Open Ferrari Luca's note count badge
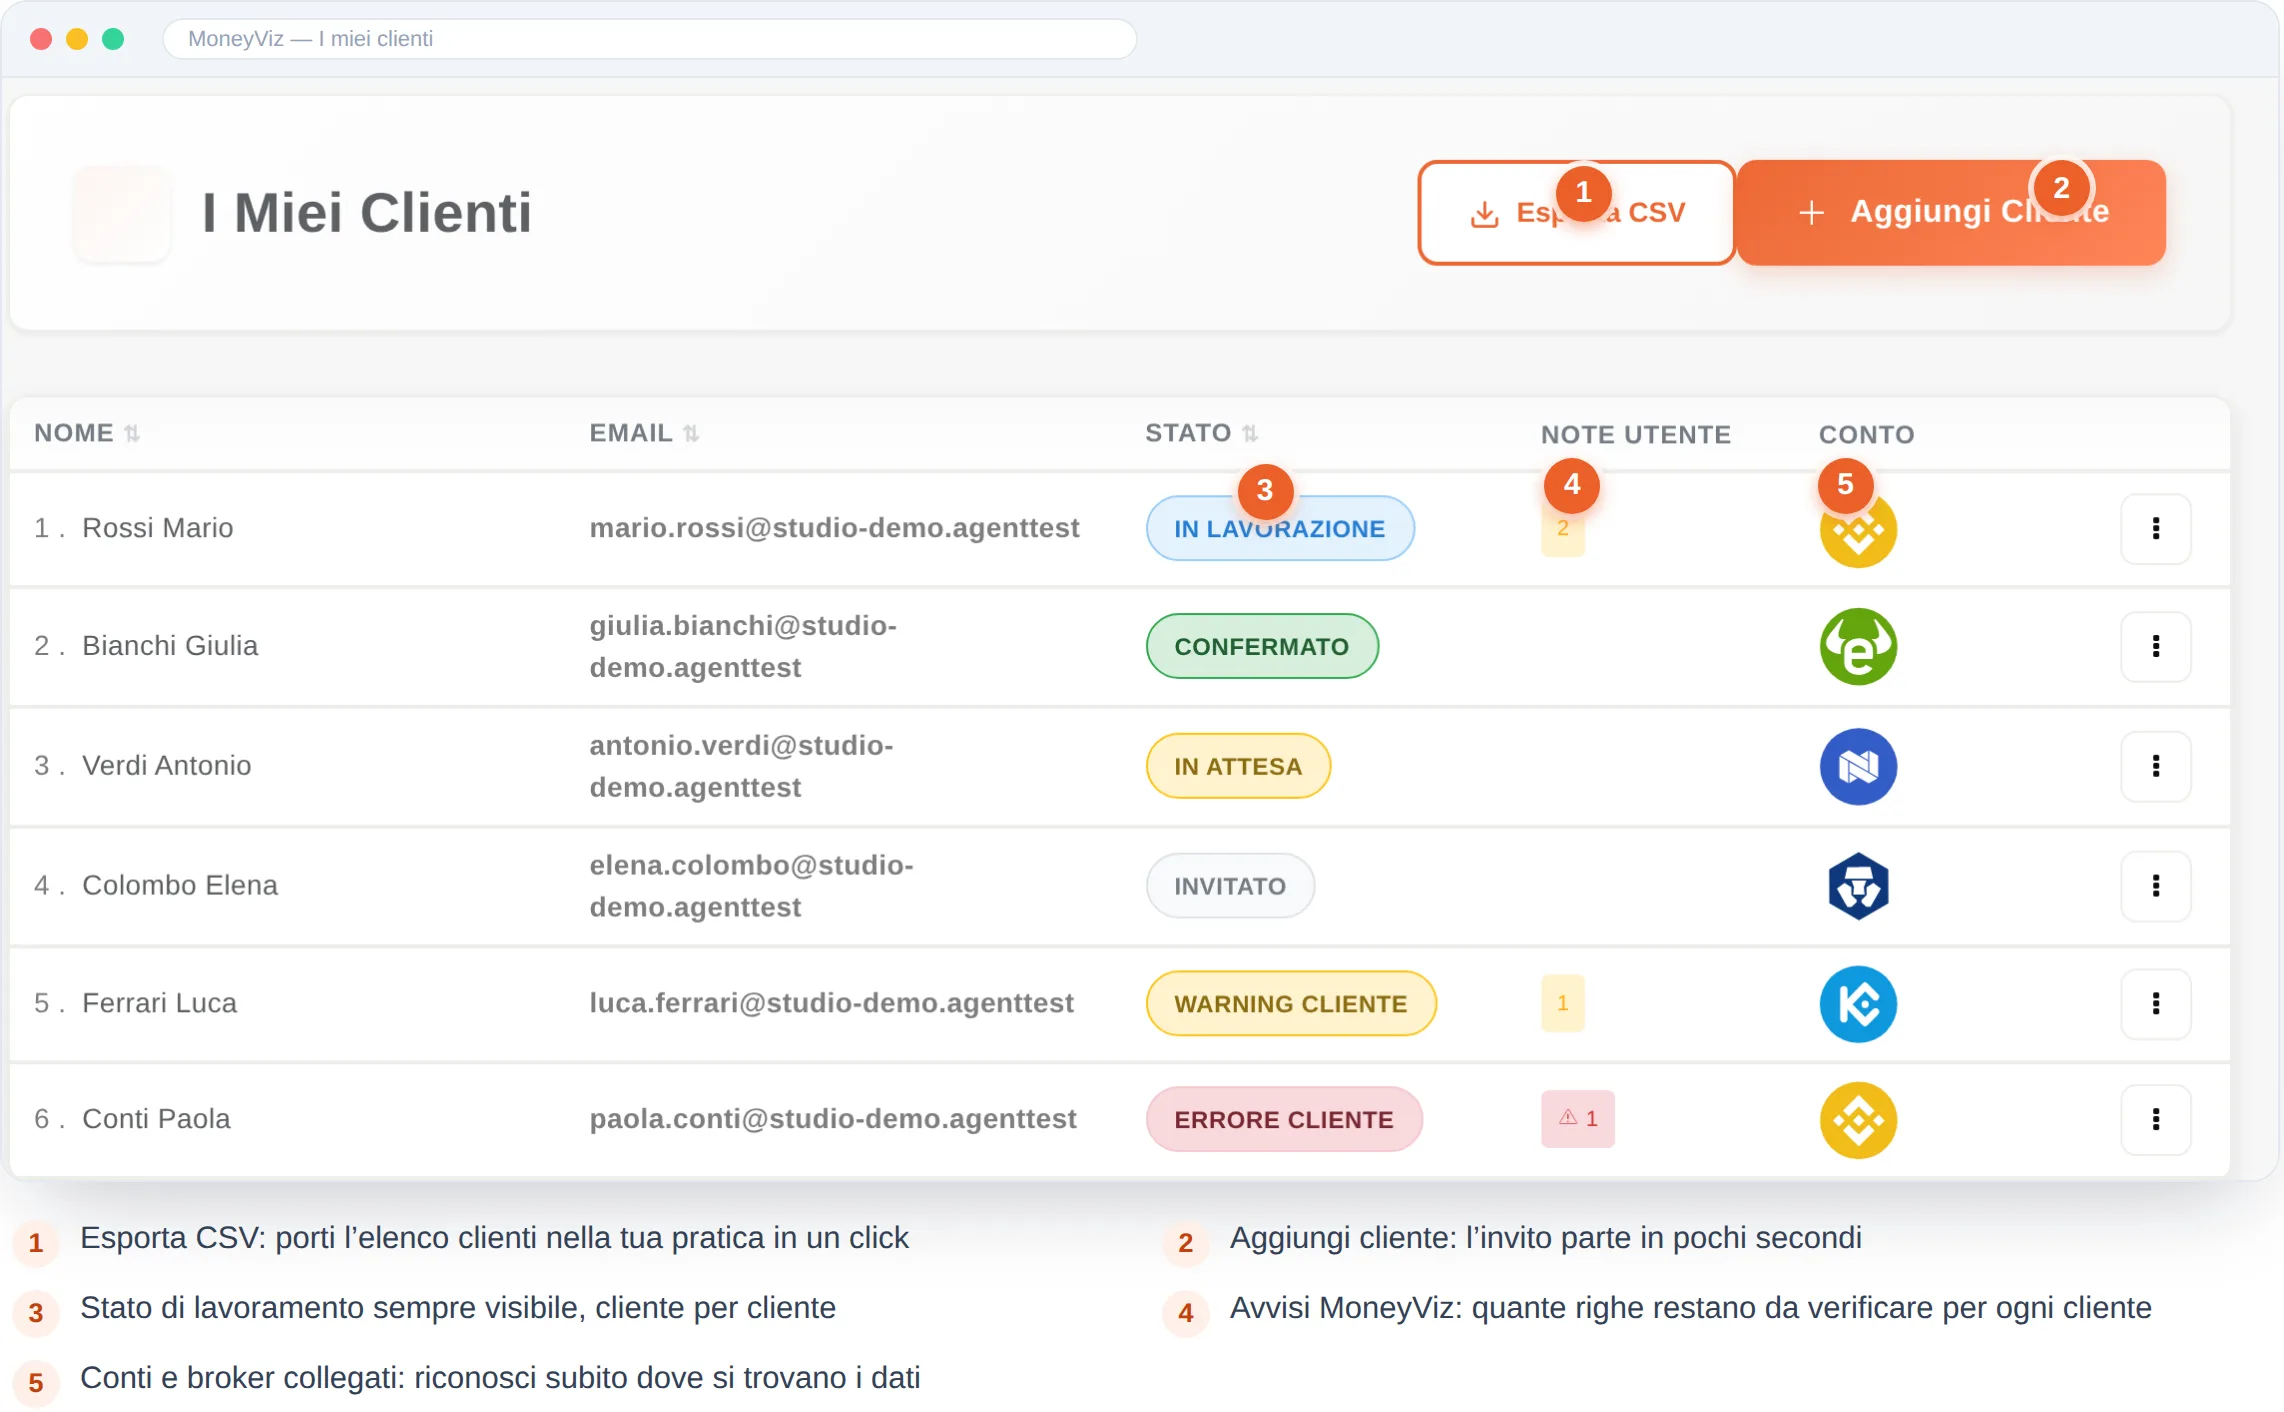2284x1412 pixels. pos(1563,1003)
